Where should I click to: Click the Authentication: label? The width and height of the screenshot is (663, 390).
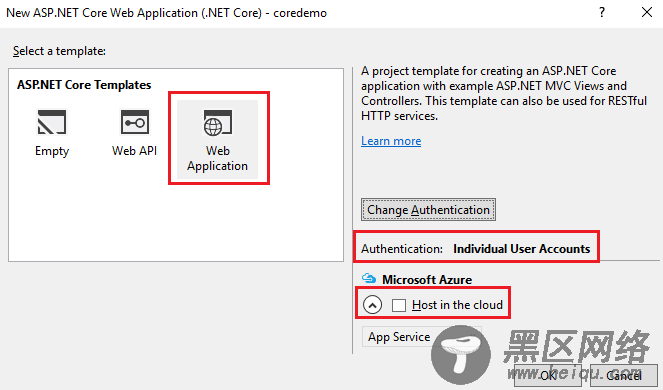[402, 249]
